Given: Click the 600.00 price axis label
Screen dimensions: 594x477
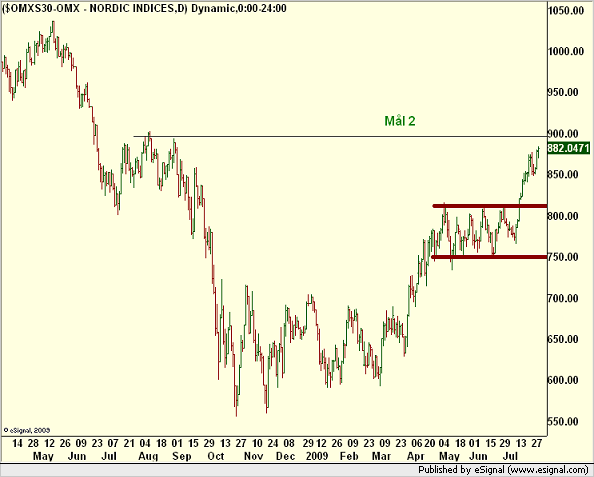Looking at the screenshot, I should point(563,380).
